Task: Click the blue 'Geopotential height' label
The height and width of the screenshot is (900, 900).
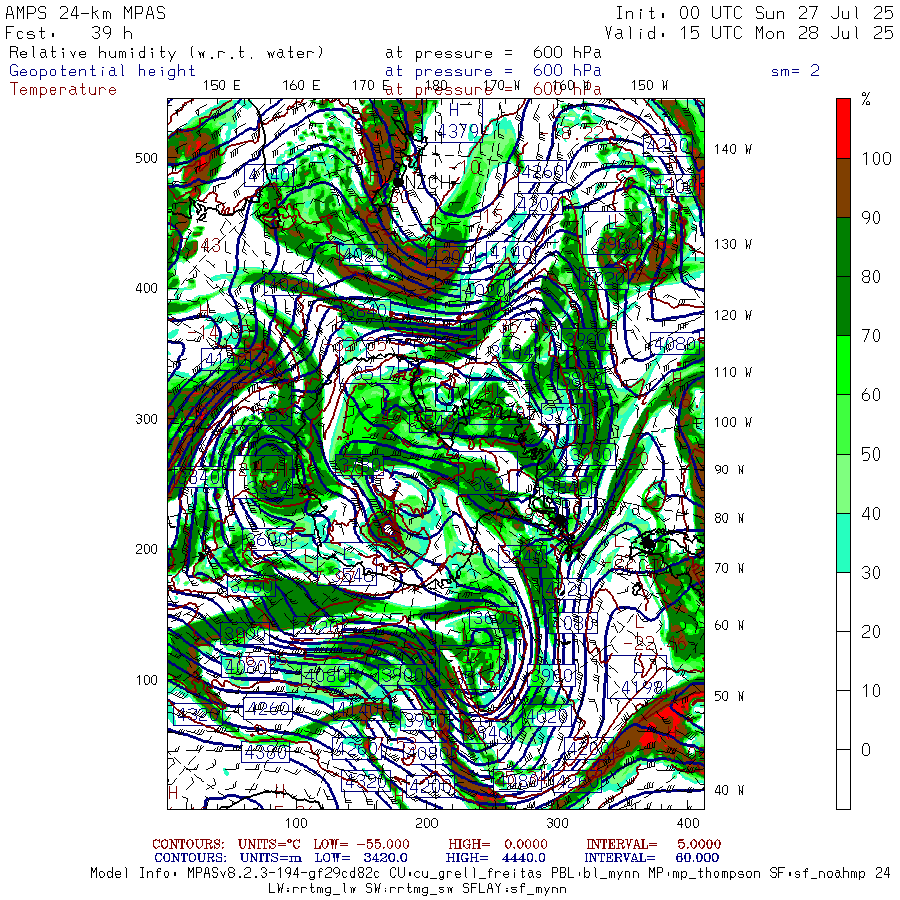Action: coord(102,71)
